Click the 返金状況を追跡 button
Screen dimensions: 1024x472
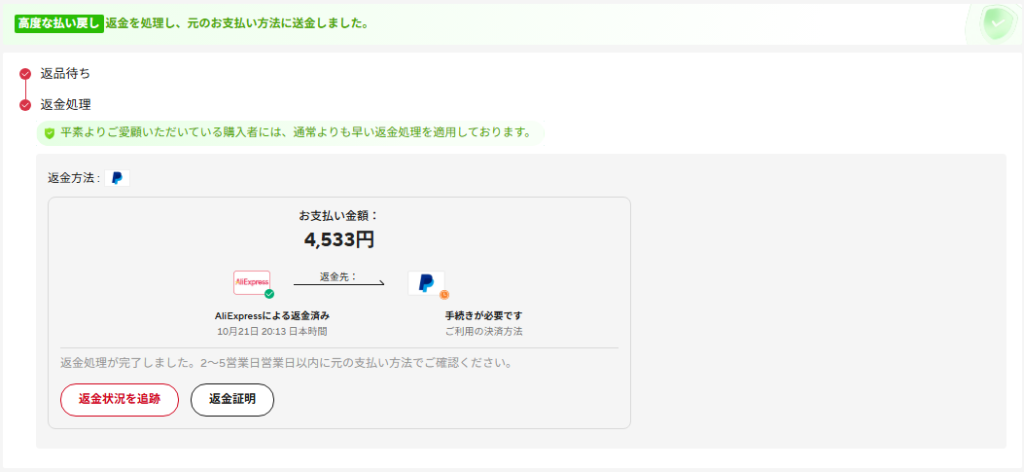tap(119, 399)
